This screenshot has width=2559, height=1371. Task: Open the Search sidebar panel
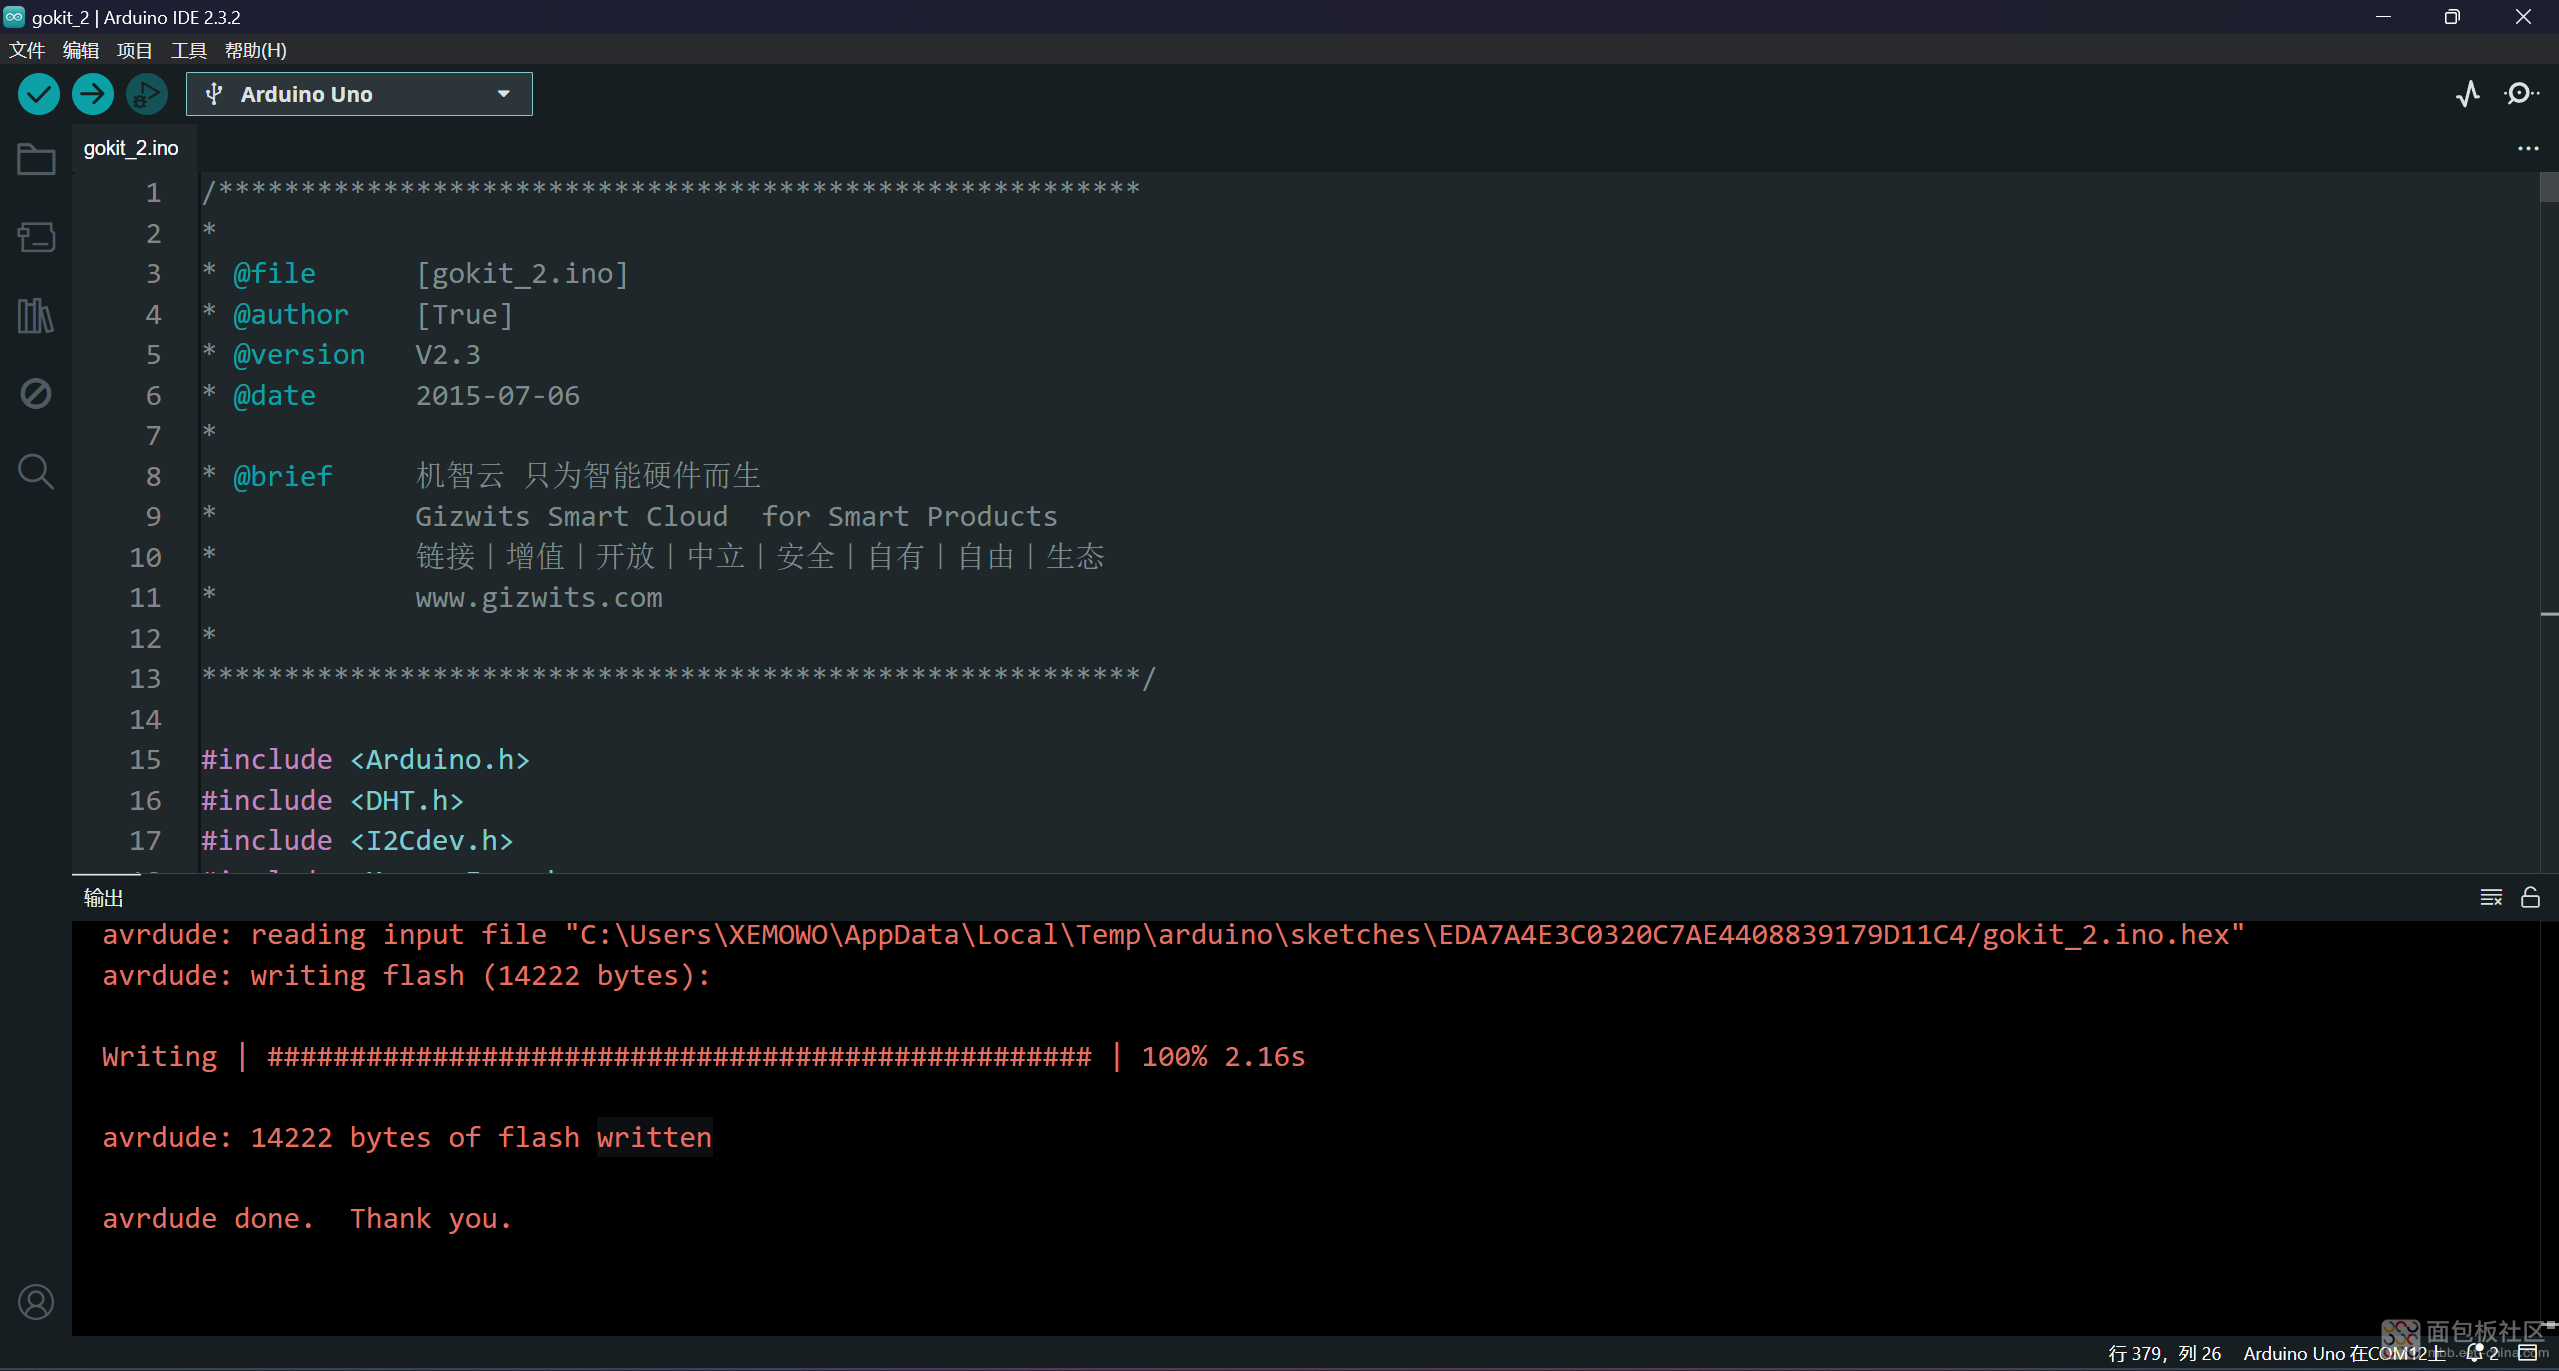coord(36,471)
